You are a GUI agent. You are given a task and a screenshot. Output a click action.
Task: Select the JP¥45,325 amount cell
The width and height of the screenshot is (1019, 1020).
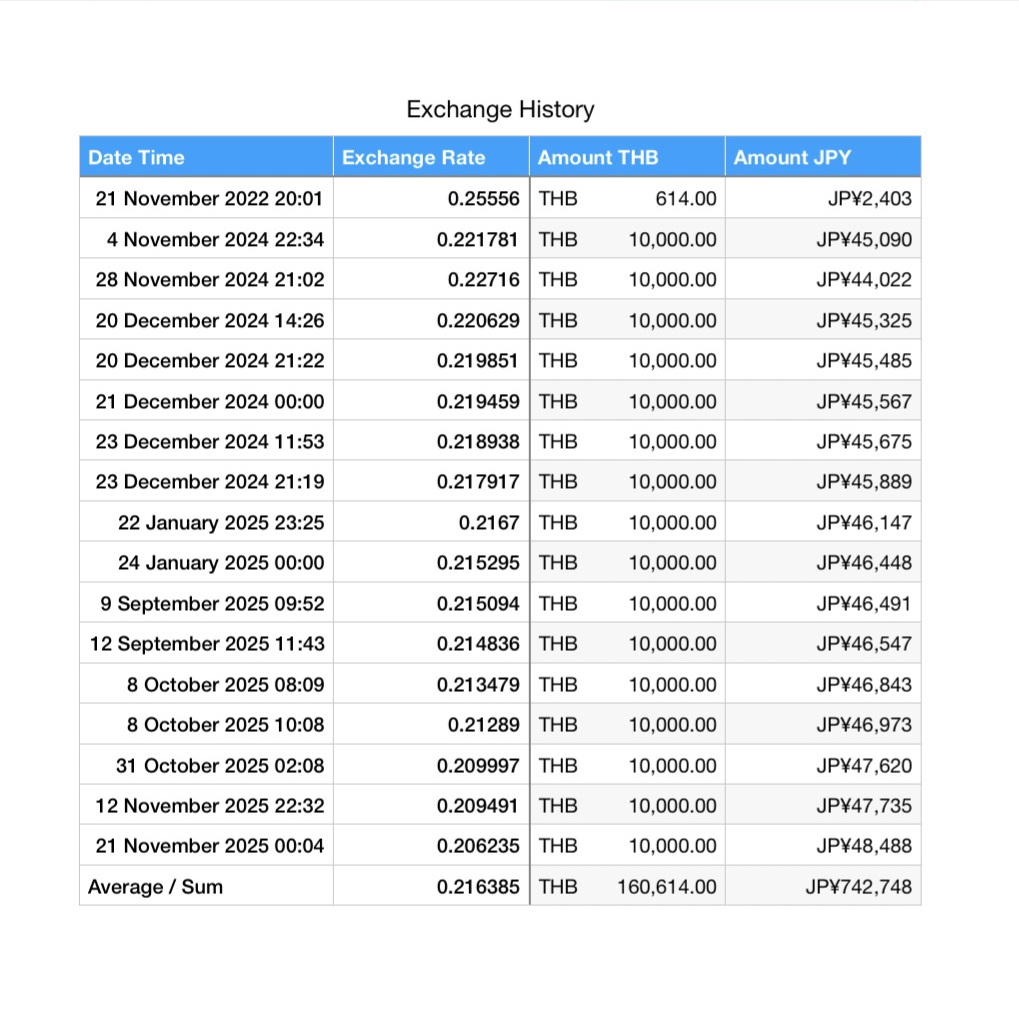[823, 320]
